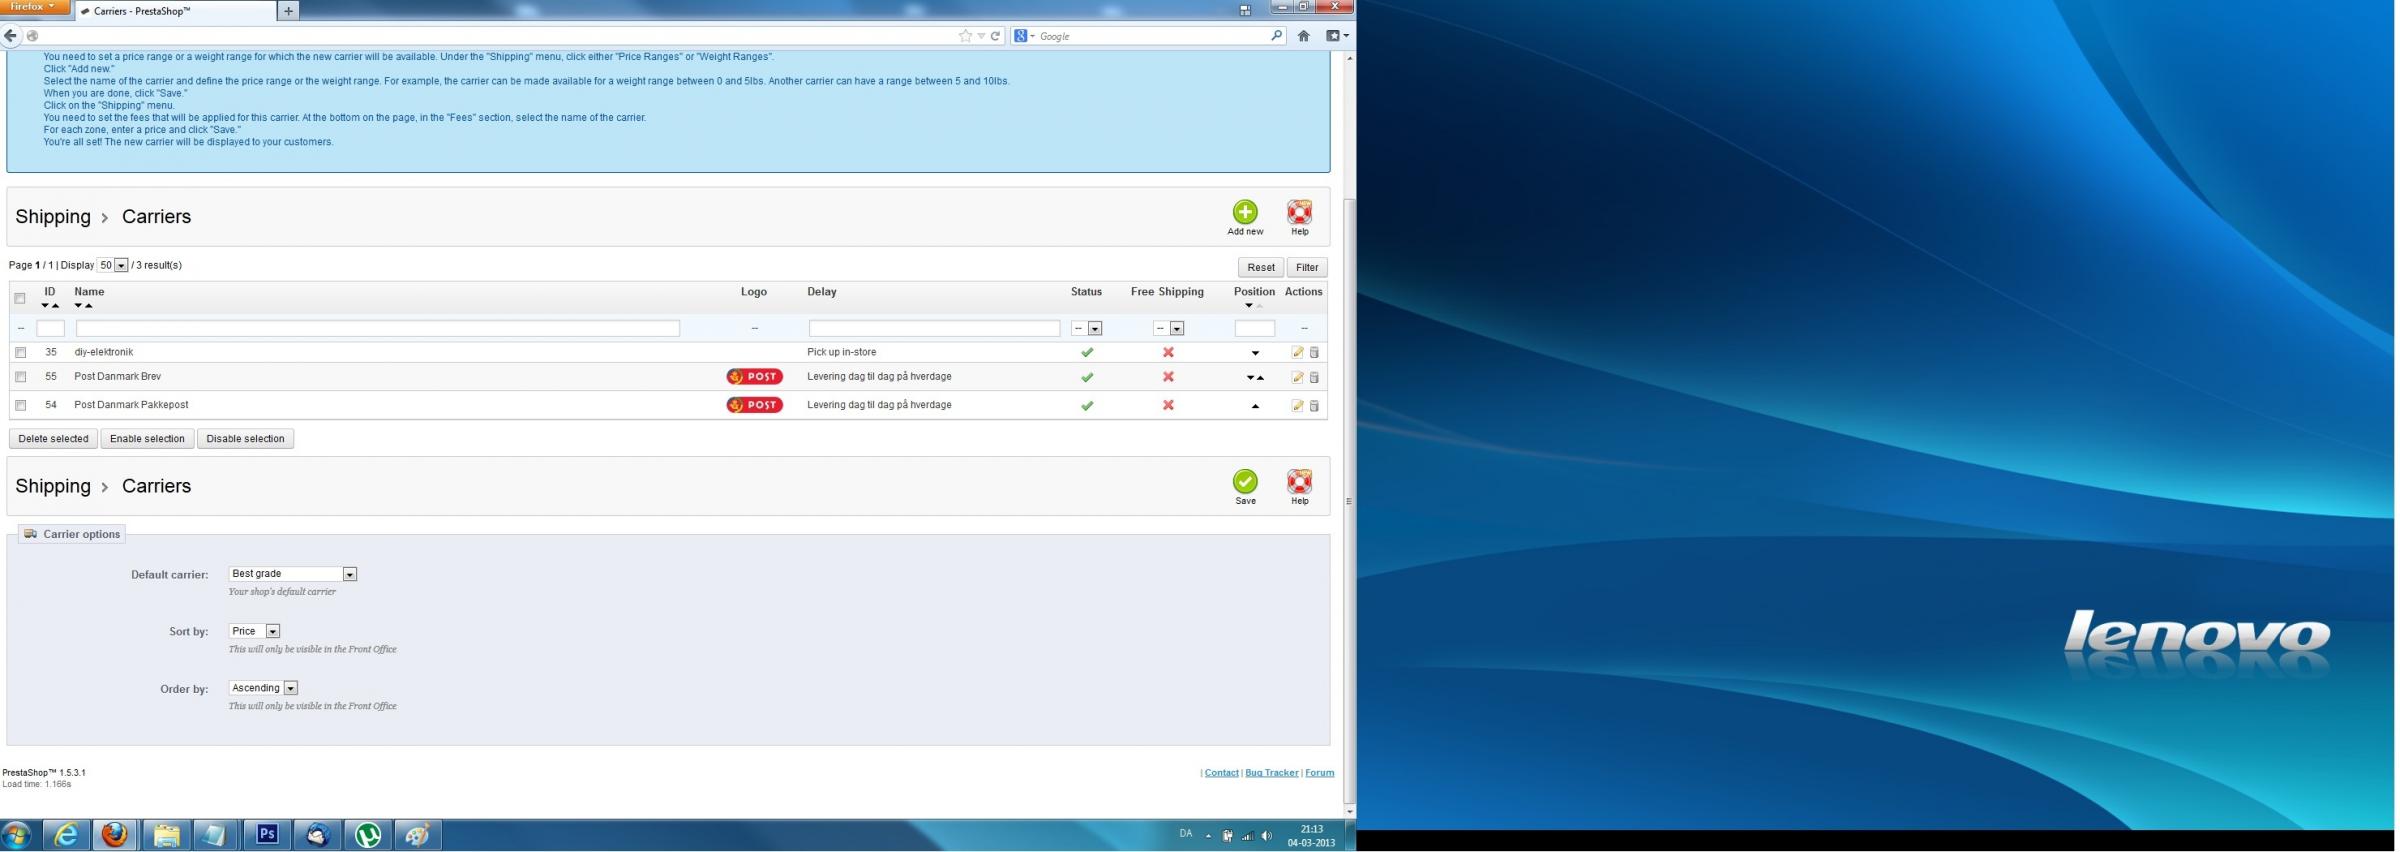
Task: Open the Firefox bookmarks menu icon
Action: click(1337, 36)
